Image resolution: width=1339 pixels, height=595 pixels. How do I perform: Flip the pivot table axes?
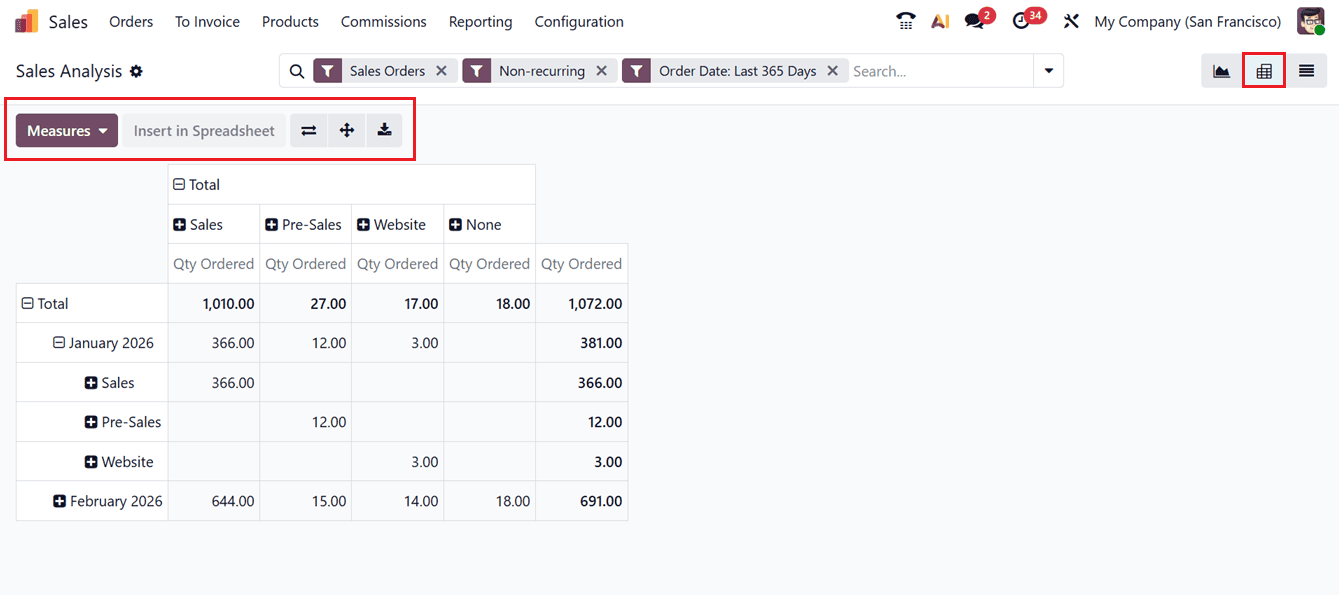(308, 130)
